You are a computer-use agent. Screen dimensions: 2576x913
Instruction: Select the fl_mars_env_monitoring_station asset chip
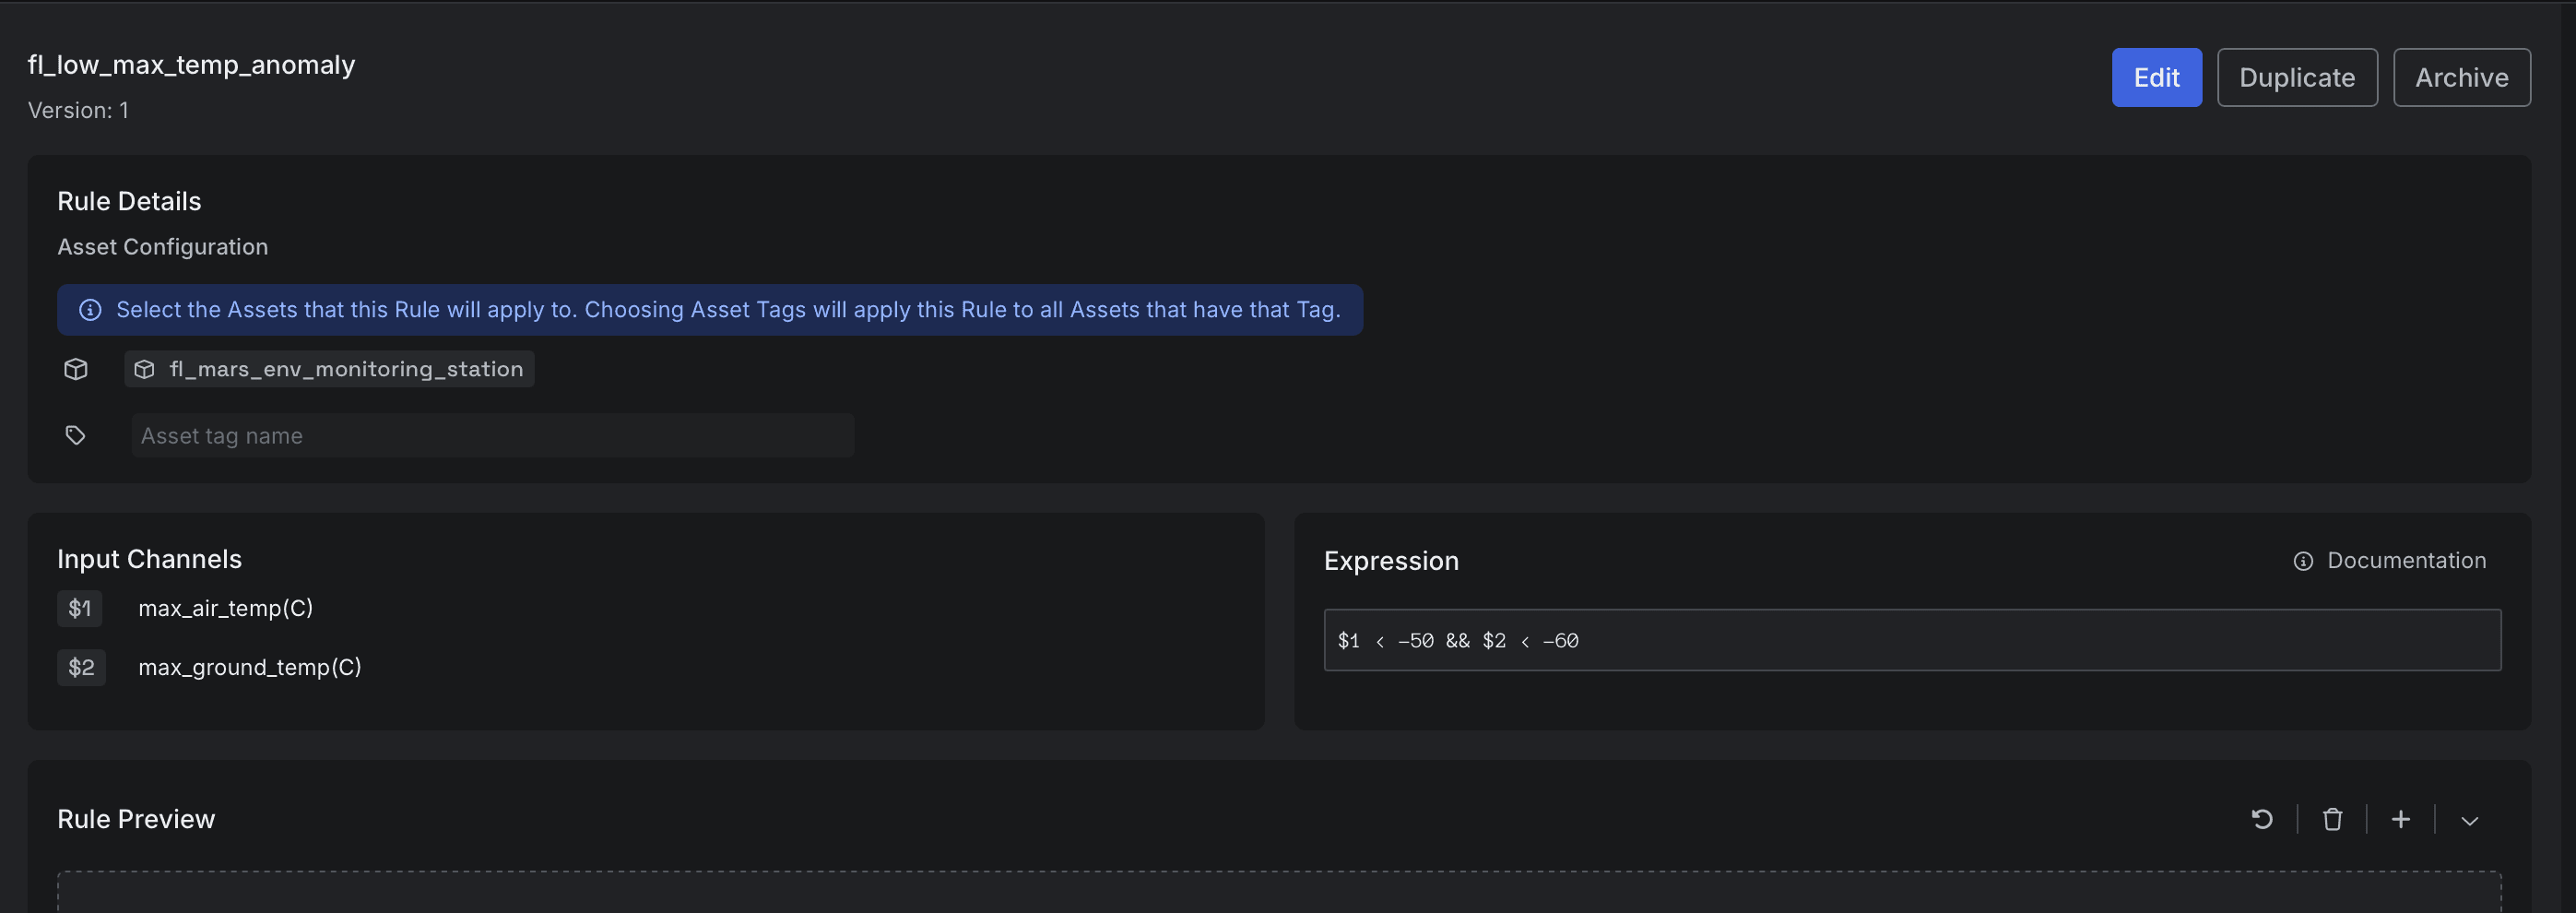tap(329, 369)
